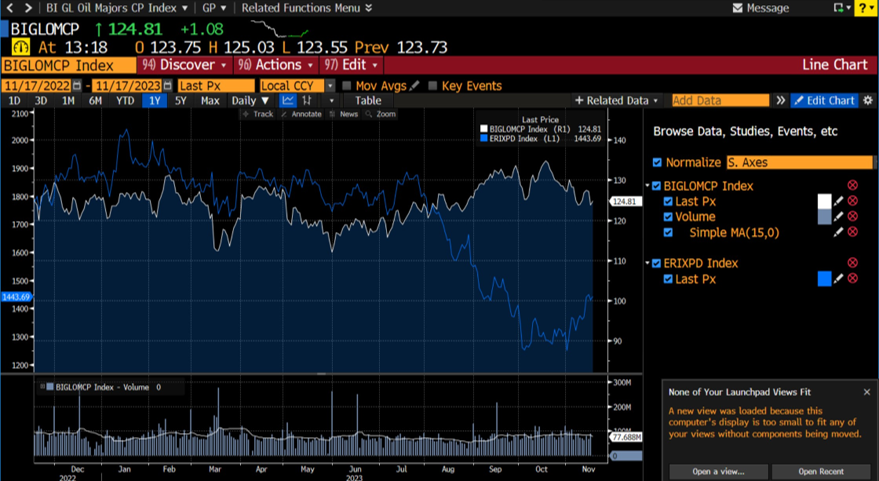
Task: Click the pencil icon beside Mov Avgs
Action: pos(415,86)
